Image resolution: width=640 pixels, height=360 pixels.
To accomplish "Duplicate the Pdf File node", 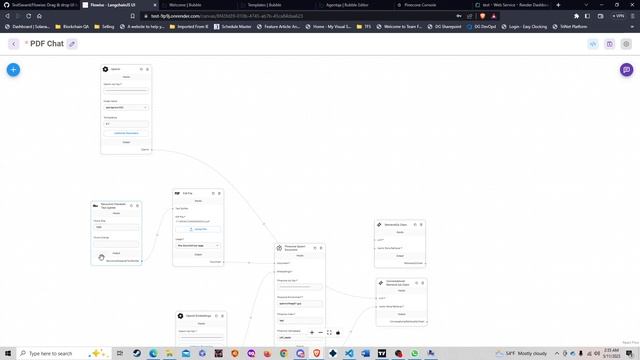I will pyautogui.click(x=213, y=193).
